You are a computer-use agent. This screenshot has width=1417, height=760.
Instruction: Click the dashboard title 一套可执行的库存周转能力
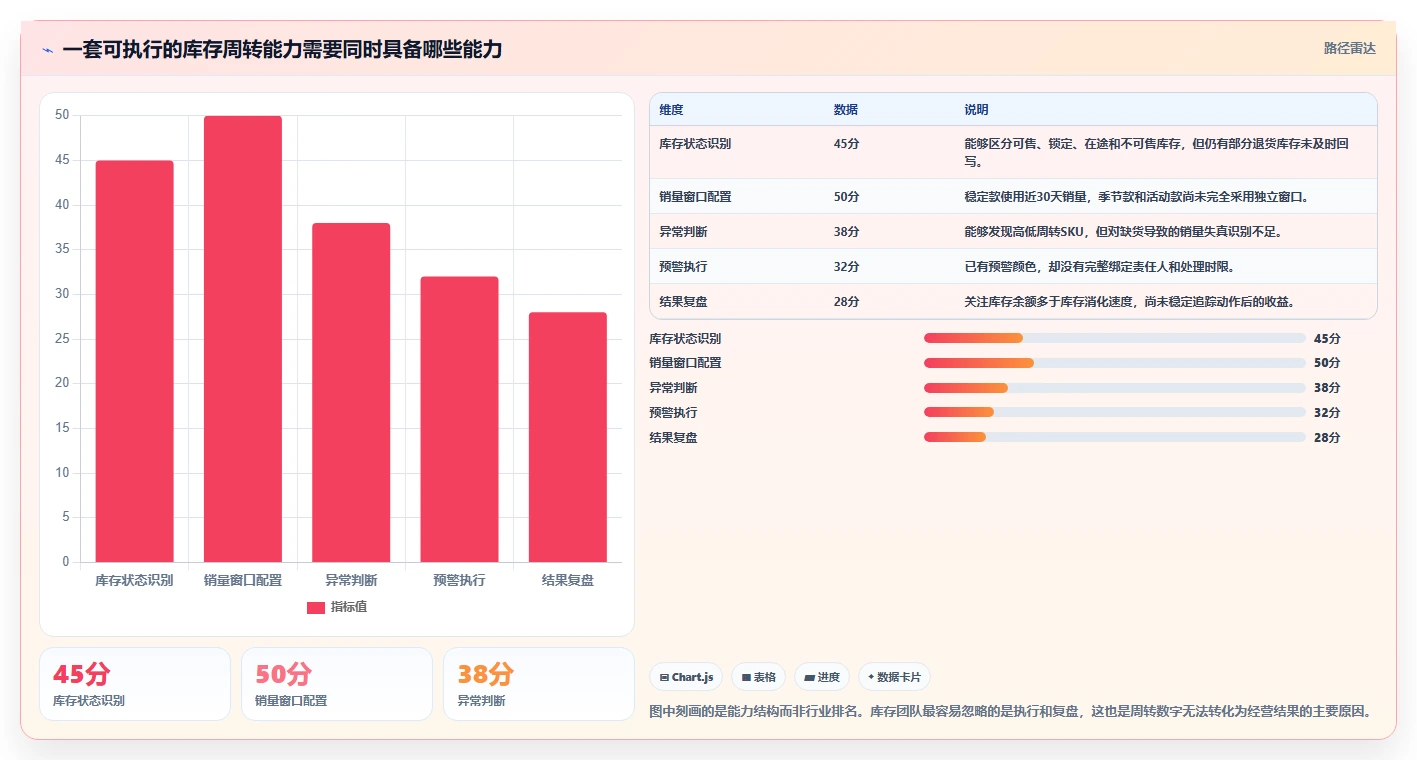click(282, 49)
